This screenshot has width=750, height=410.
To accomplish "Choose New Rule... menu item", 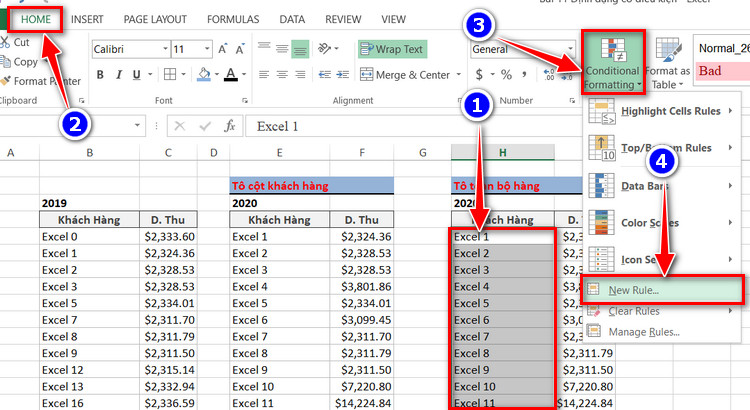I will [x=662, y=290].
